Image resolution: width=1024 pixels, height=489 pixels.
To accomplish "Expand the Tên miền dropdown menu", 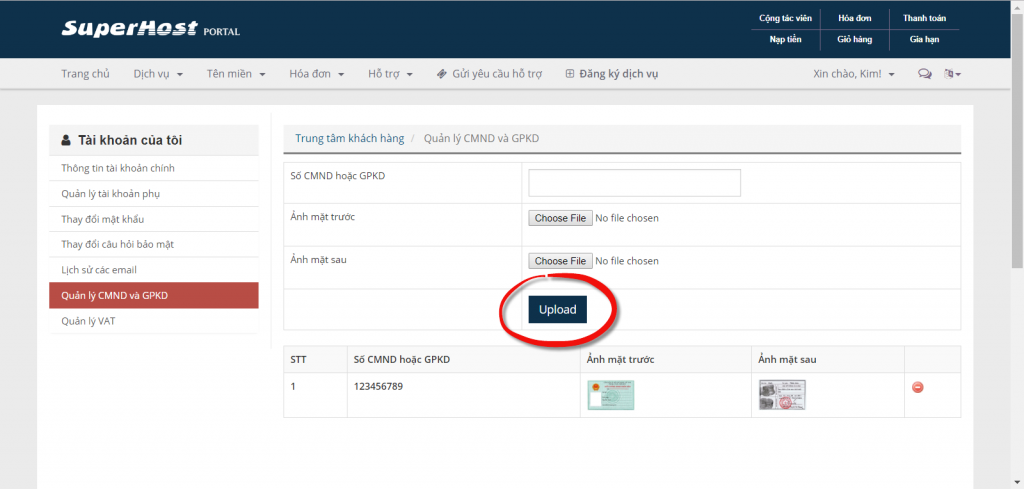I will coord(236,74).
